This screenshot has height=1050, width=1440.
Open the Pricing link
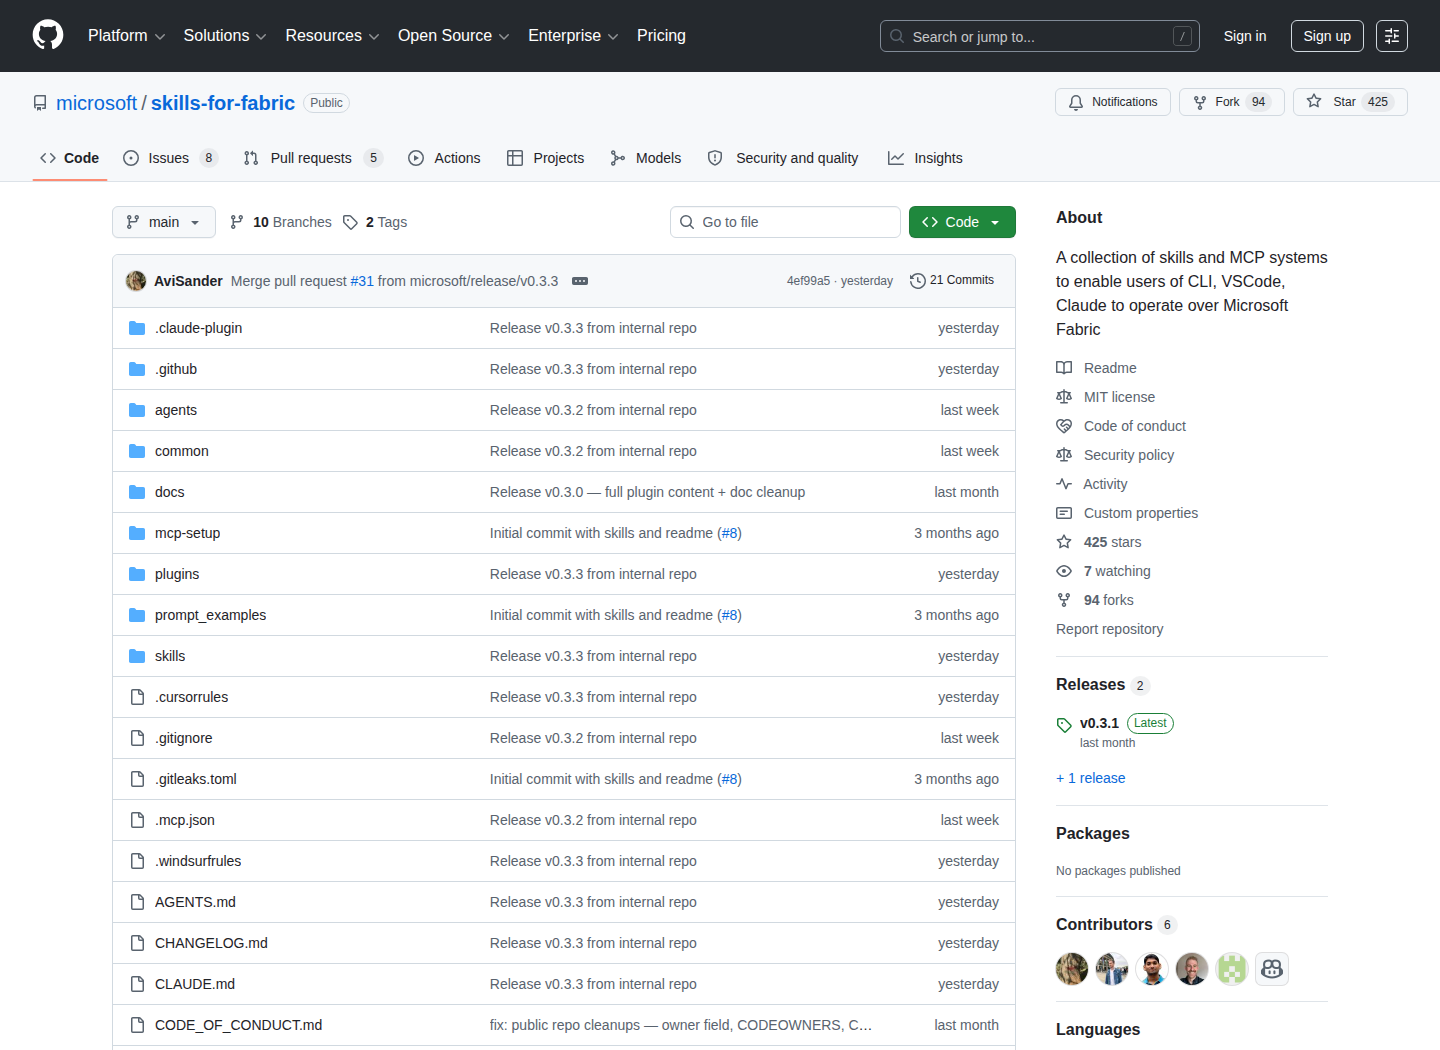tap(661, 36)
